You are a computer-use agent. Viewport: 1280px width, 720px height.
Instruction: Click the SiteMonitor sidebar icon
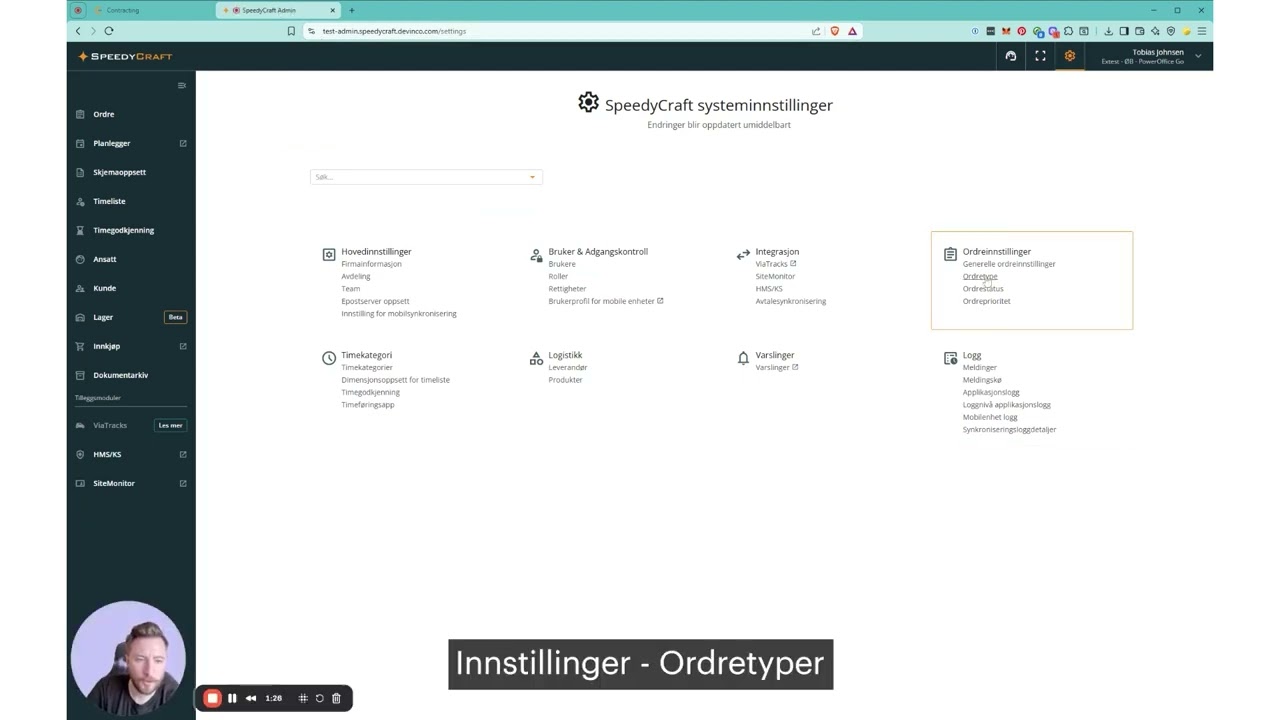click(x=80, y=483)
